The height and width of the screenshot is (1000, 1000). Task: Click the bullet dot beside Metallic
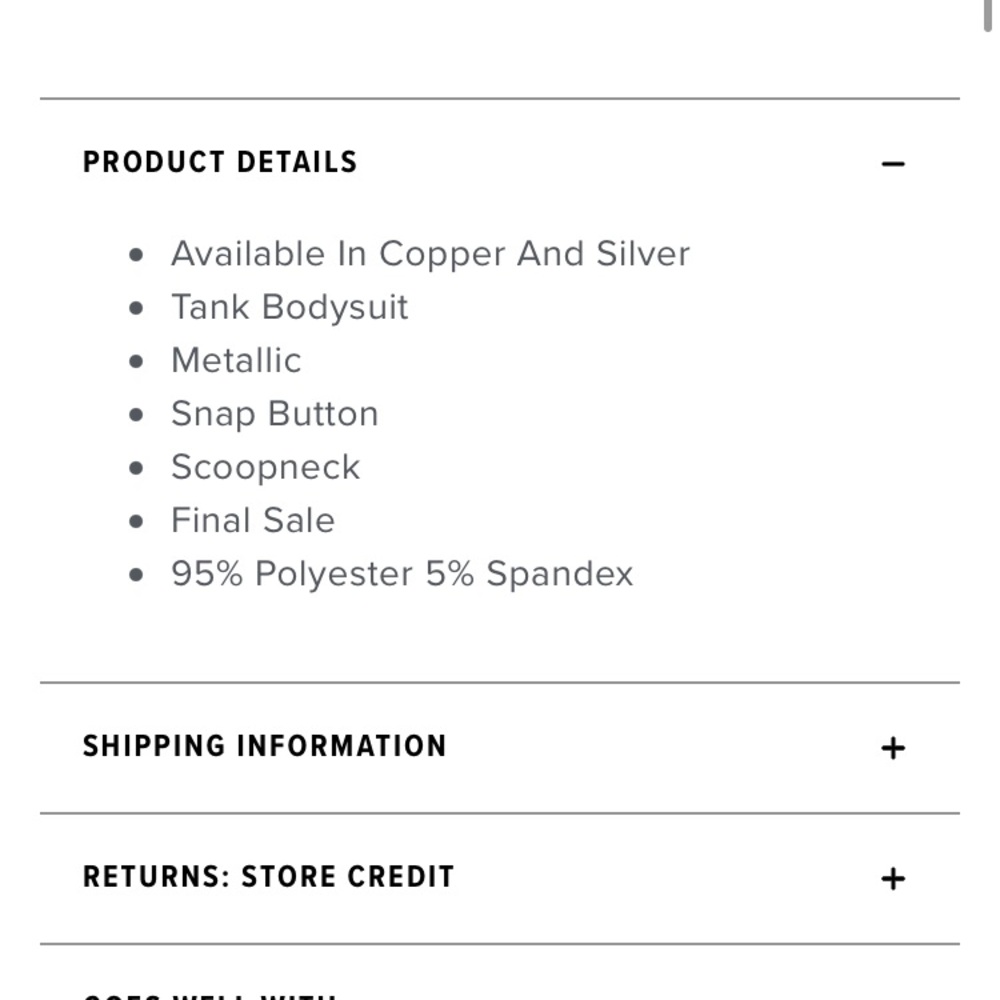pyautogui.click(x=137, y=361)
